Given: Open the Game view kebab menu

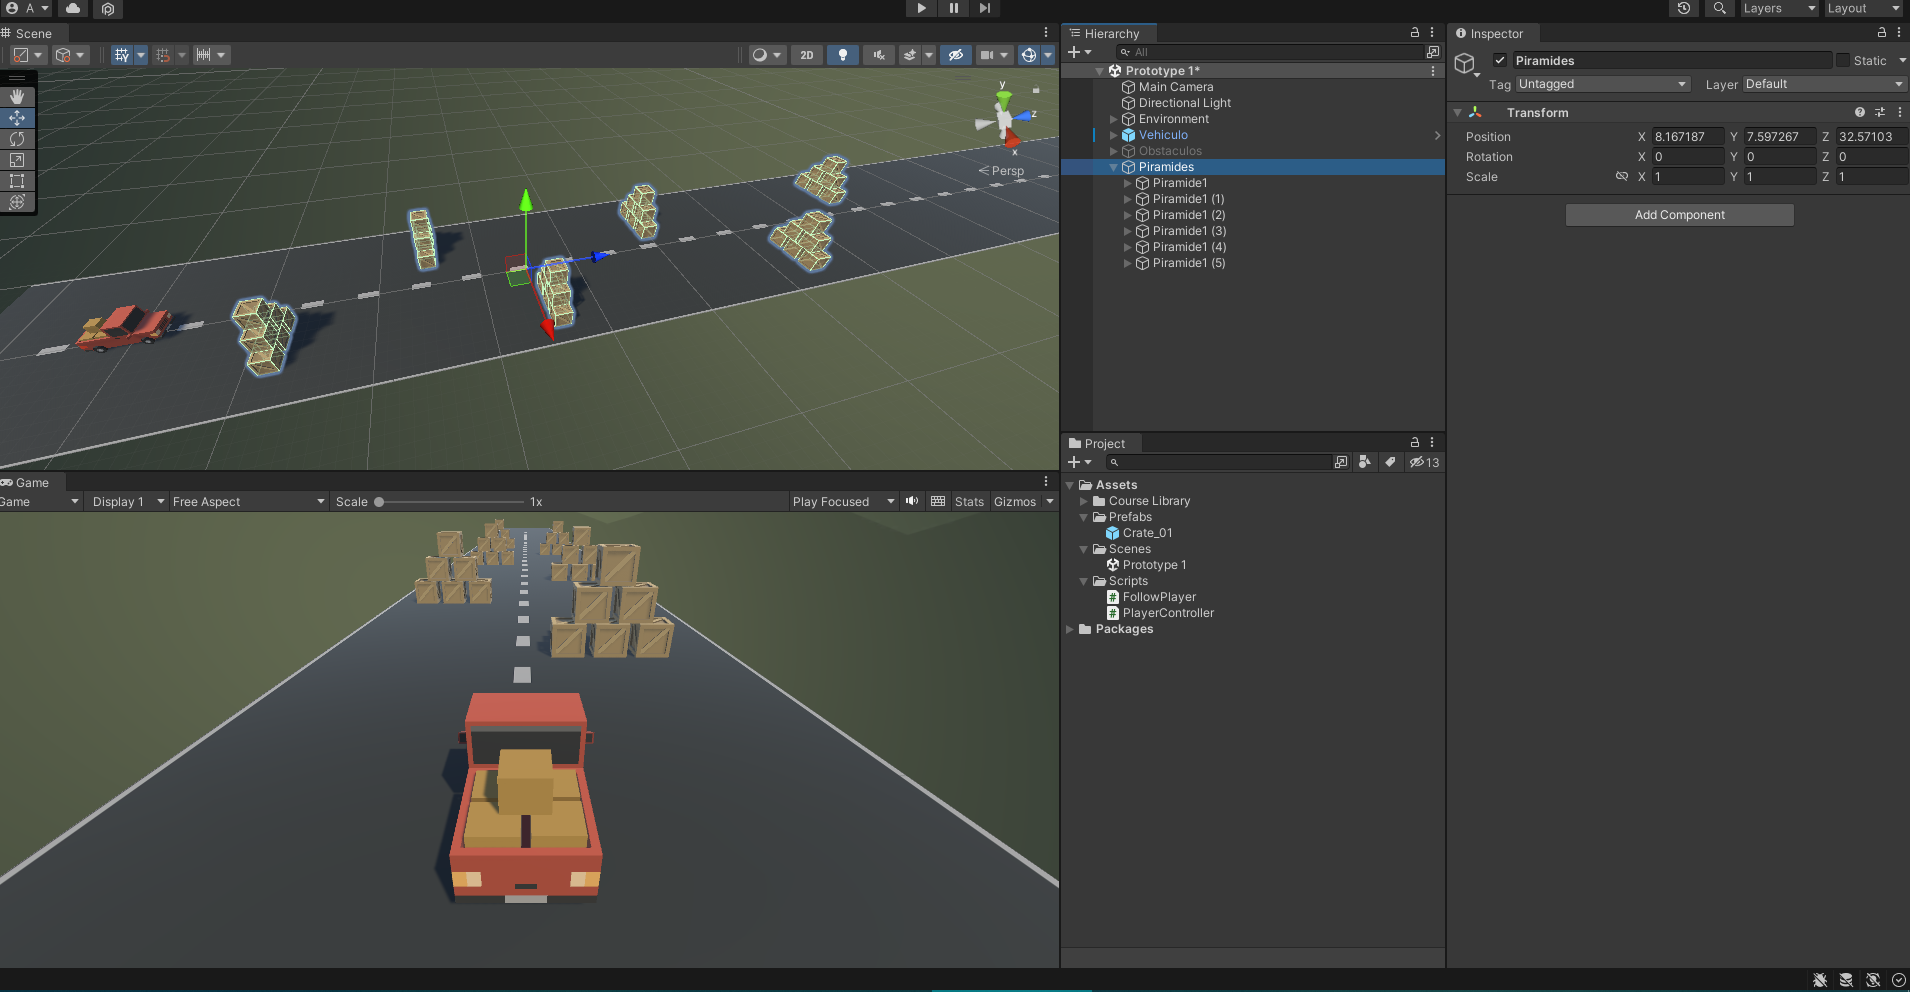Looking at the screenshot, I should click(x=1046, y=482).
